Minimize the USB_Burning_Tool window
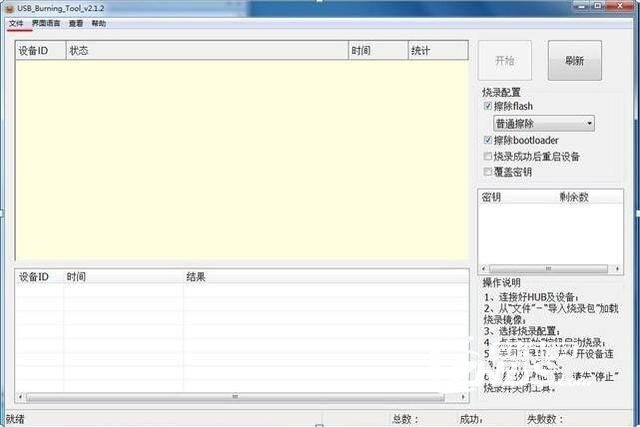Viewport: 640px width, 427px height. click(x=582, y=6)
